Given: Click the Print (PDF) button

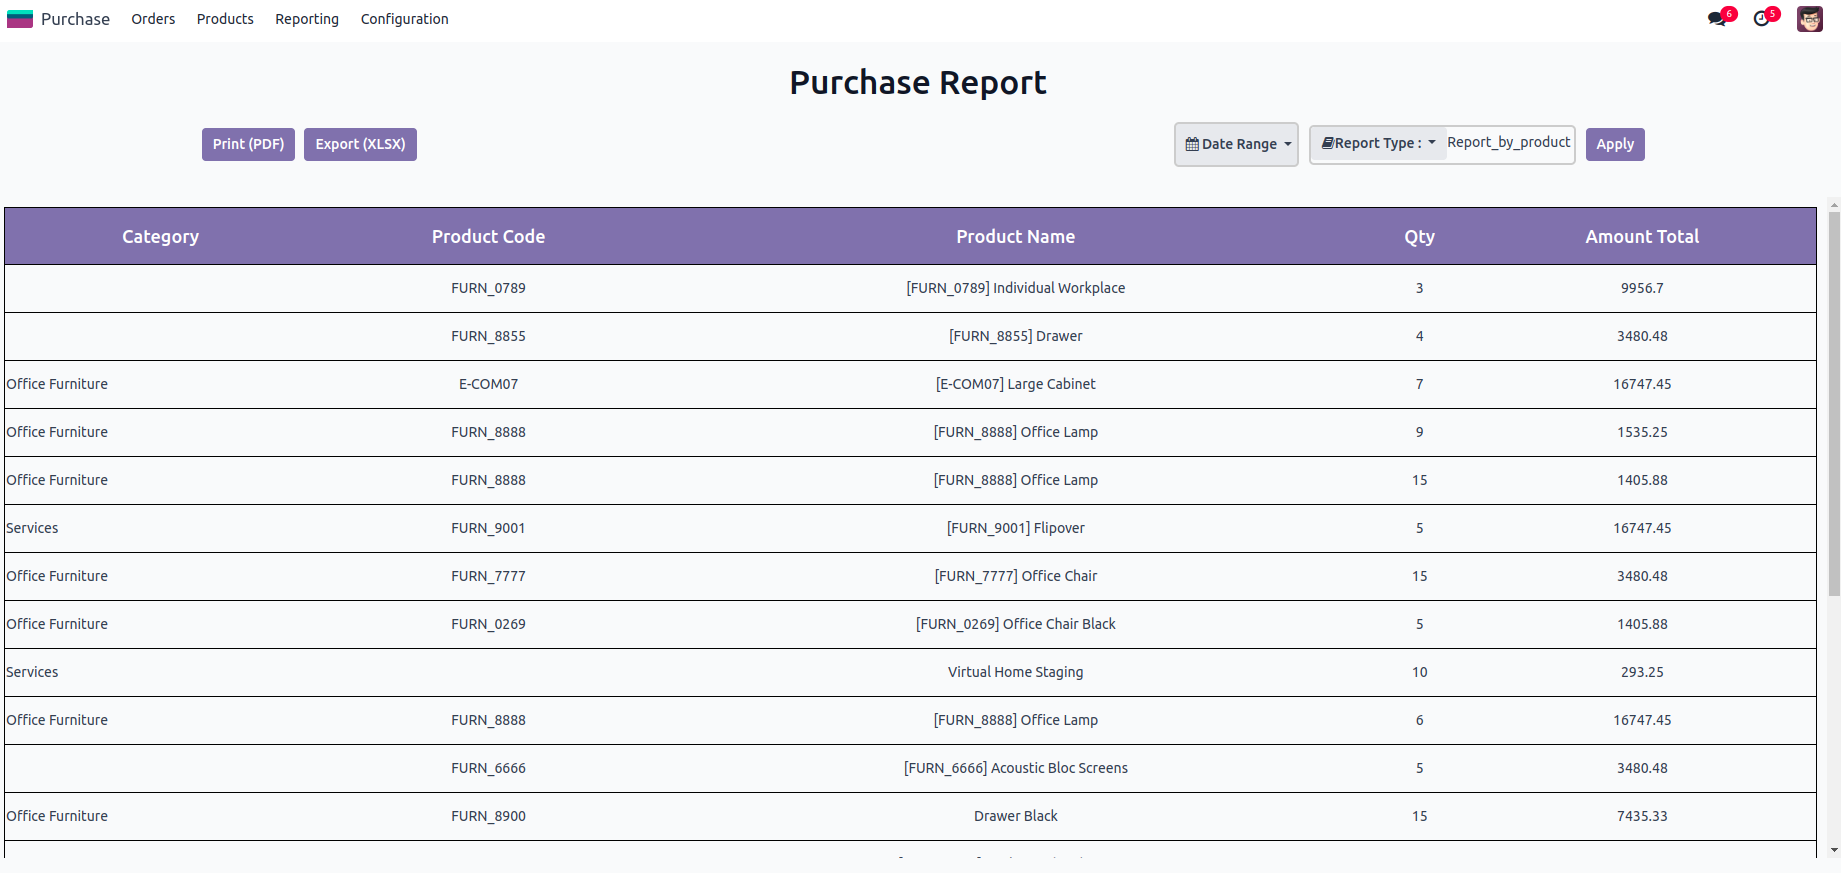Looking at the screenshot, I should click(x=248, y=144).
